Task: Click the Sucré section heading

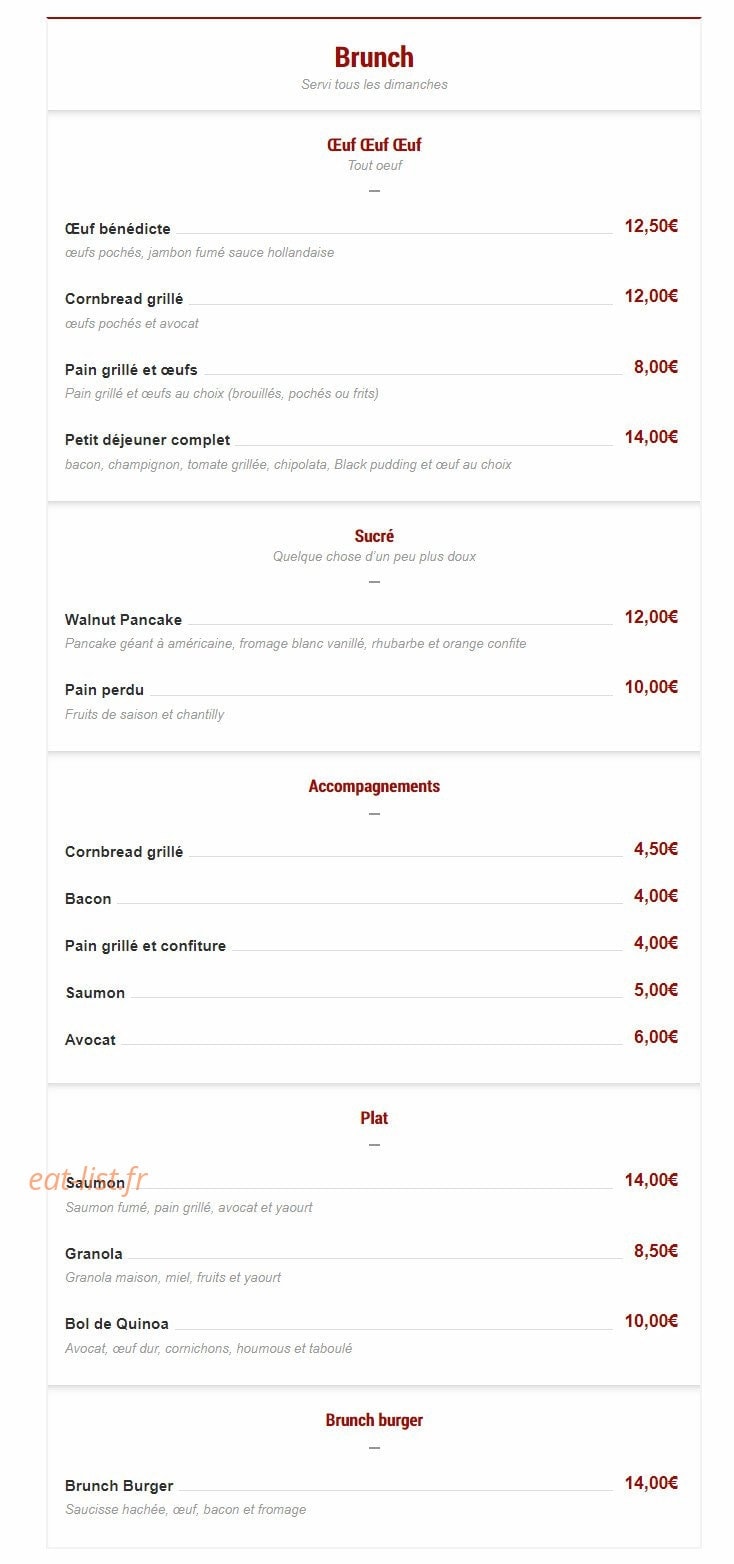Action: 374,536
